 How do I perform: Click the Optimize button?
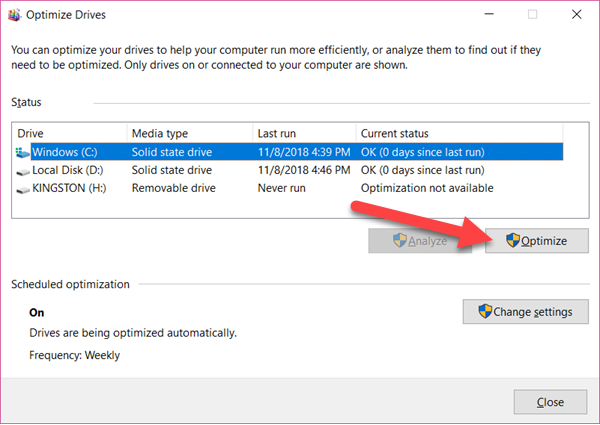tap(536, 241)
